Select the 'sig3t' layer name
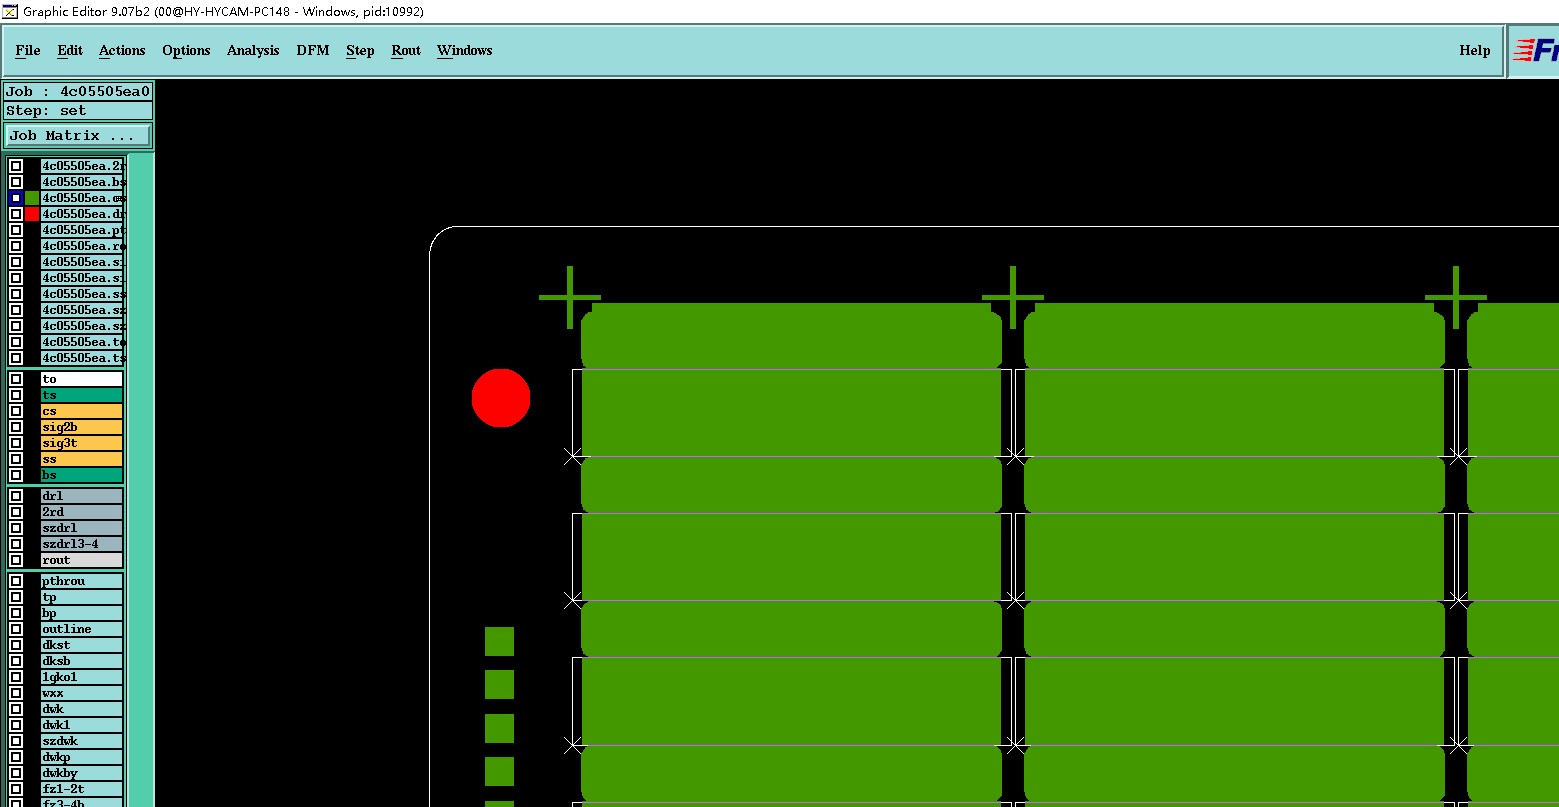 tap(82, 443)
